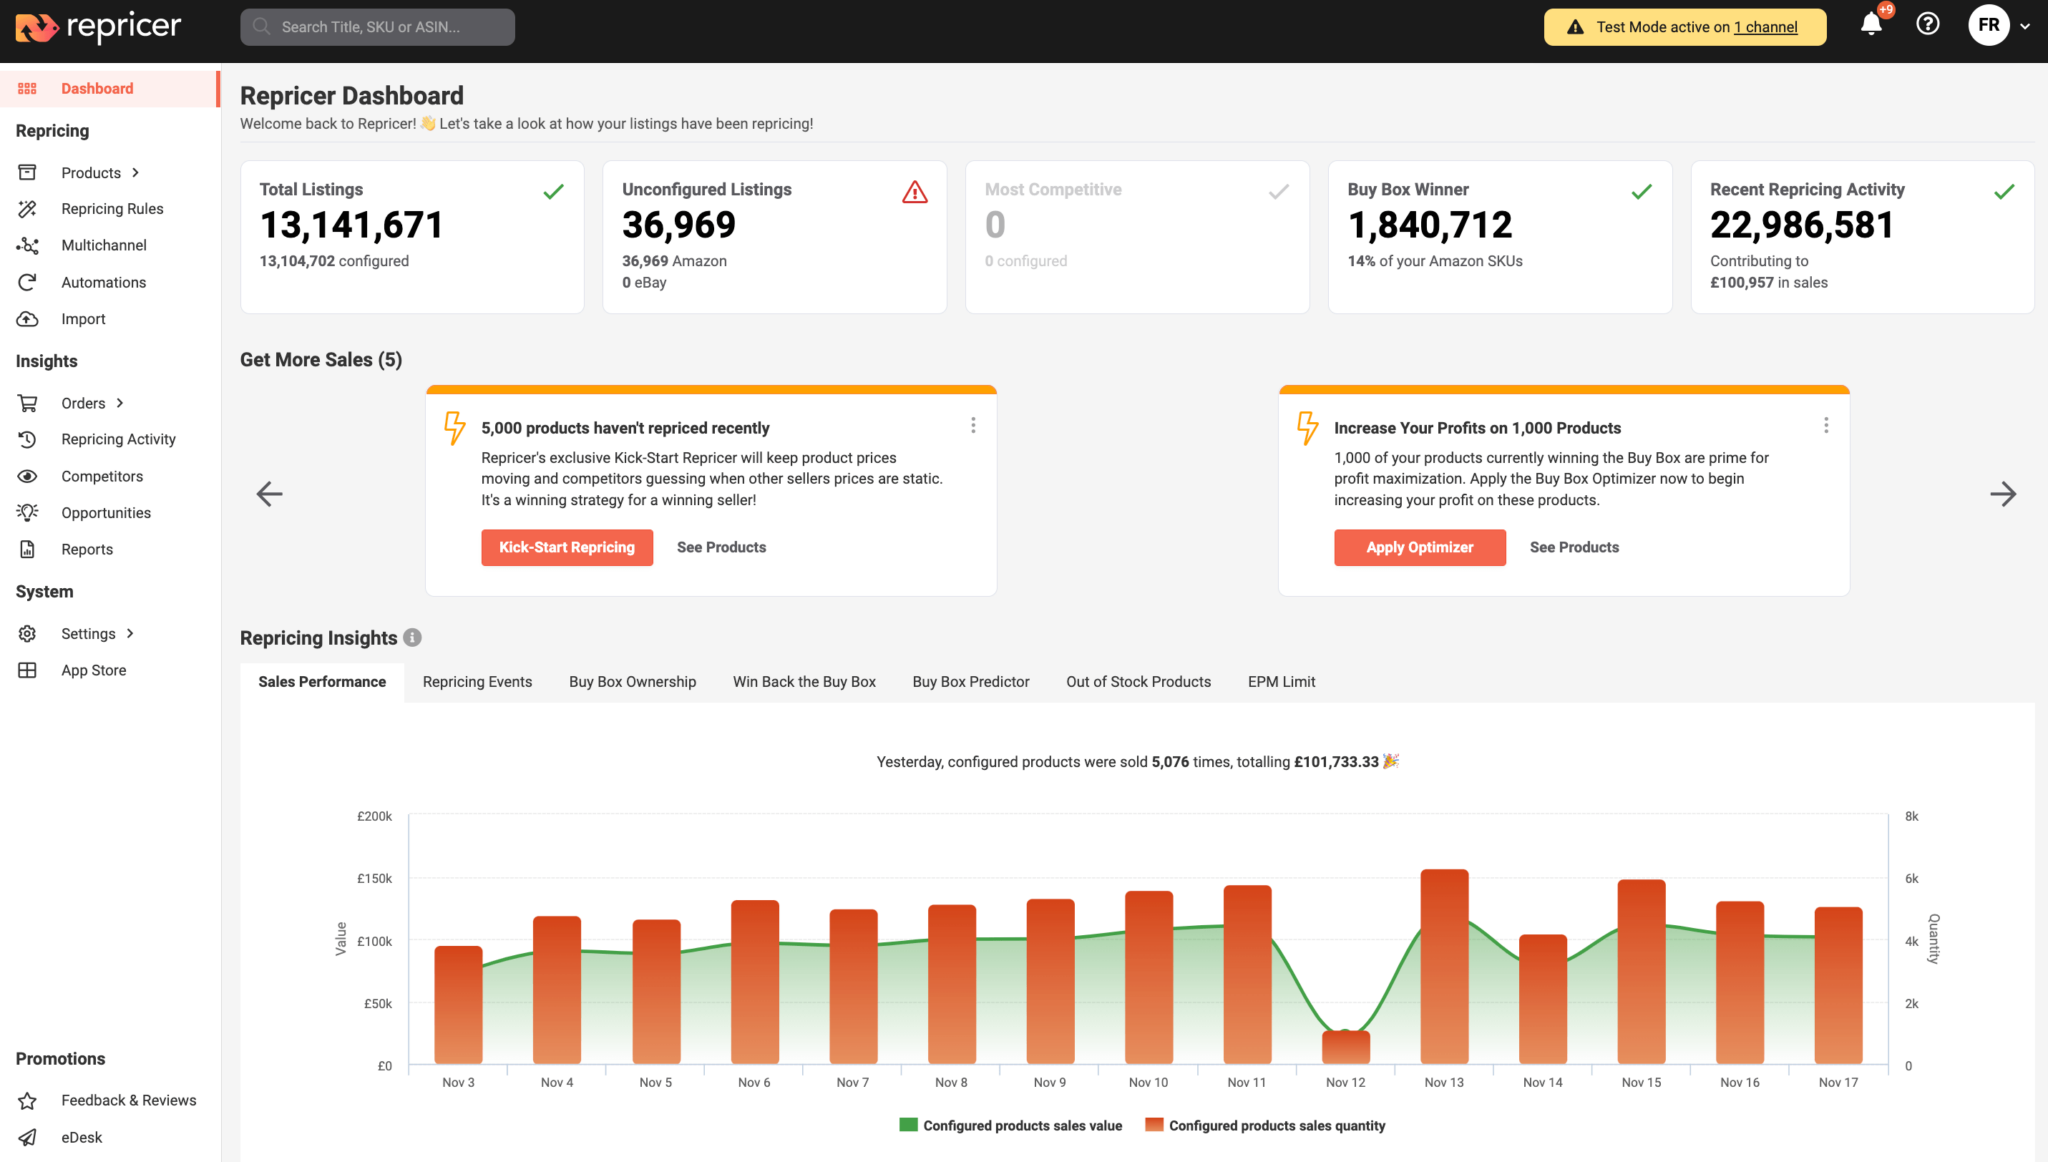
Task: Expand the Settings submenu chevron
Action: 130,633
